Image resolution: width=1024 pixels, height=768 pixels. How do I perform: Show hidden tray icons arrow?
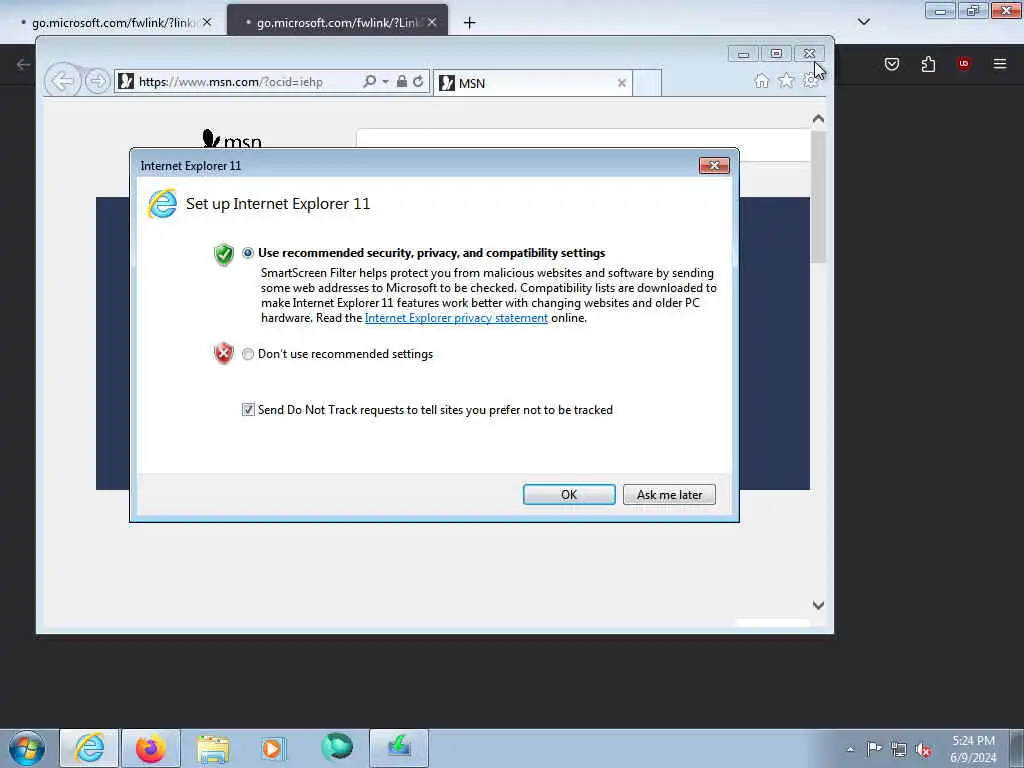850,749
